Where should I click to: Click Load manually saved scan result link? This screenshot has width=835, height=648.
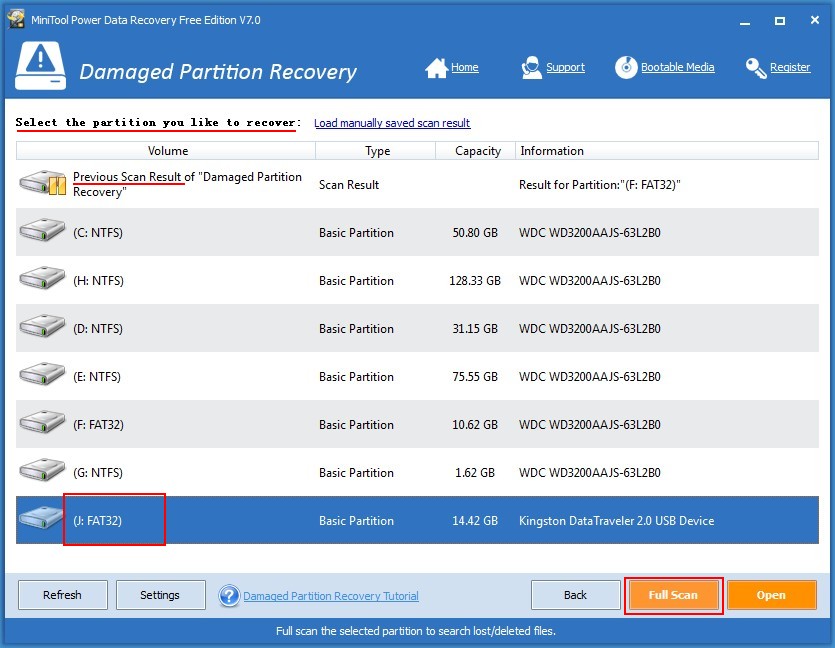(392, 123)
